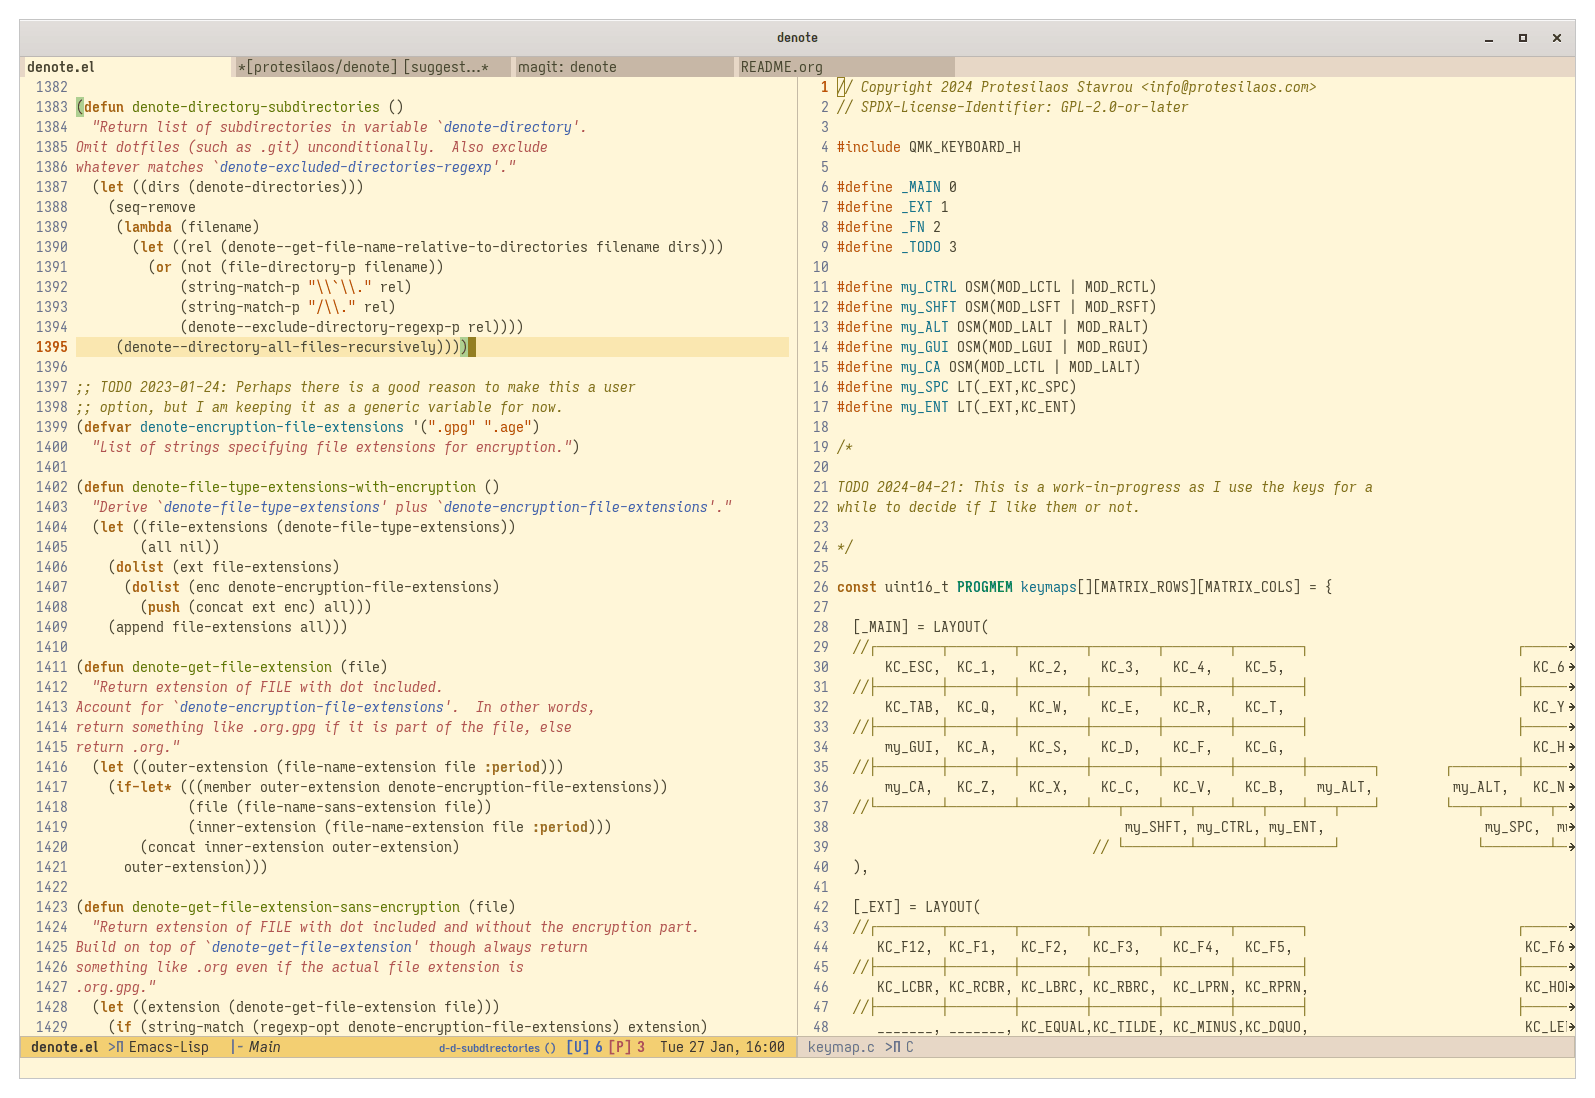The width and height of the screenshot is (1595, 1098).
Task: Click the C major mode indicator
Action: (x=910, y=1047)
